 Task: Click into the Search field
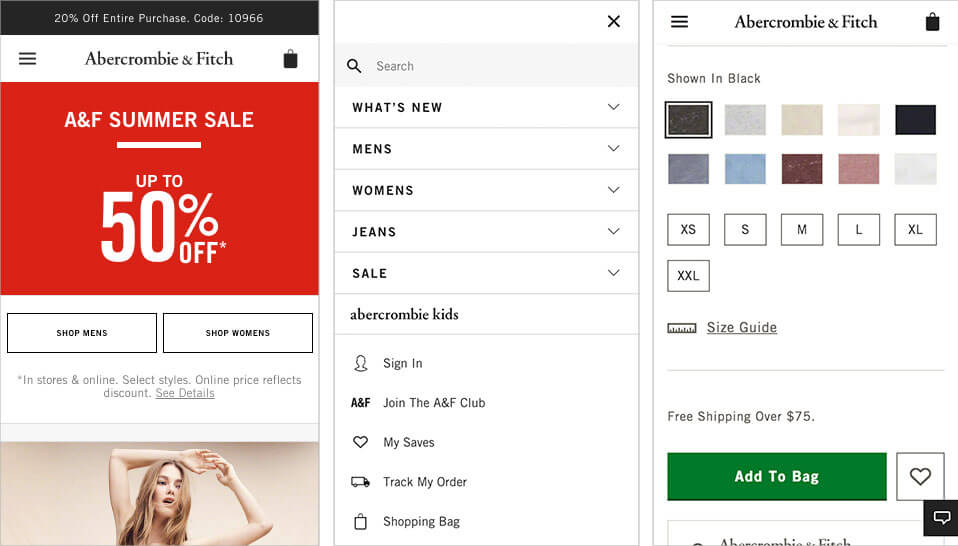[x=486, y=65]
